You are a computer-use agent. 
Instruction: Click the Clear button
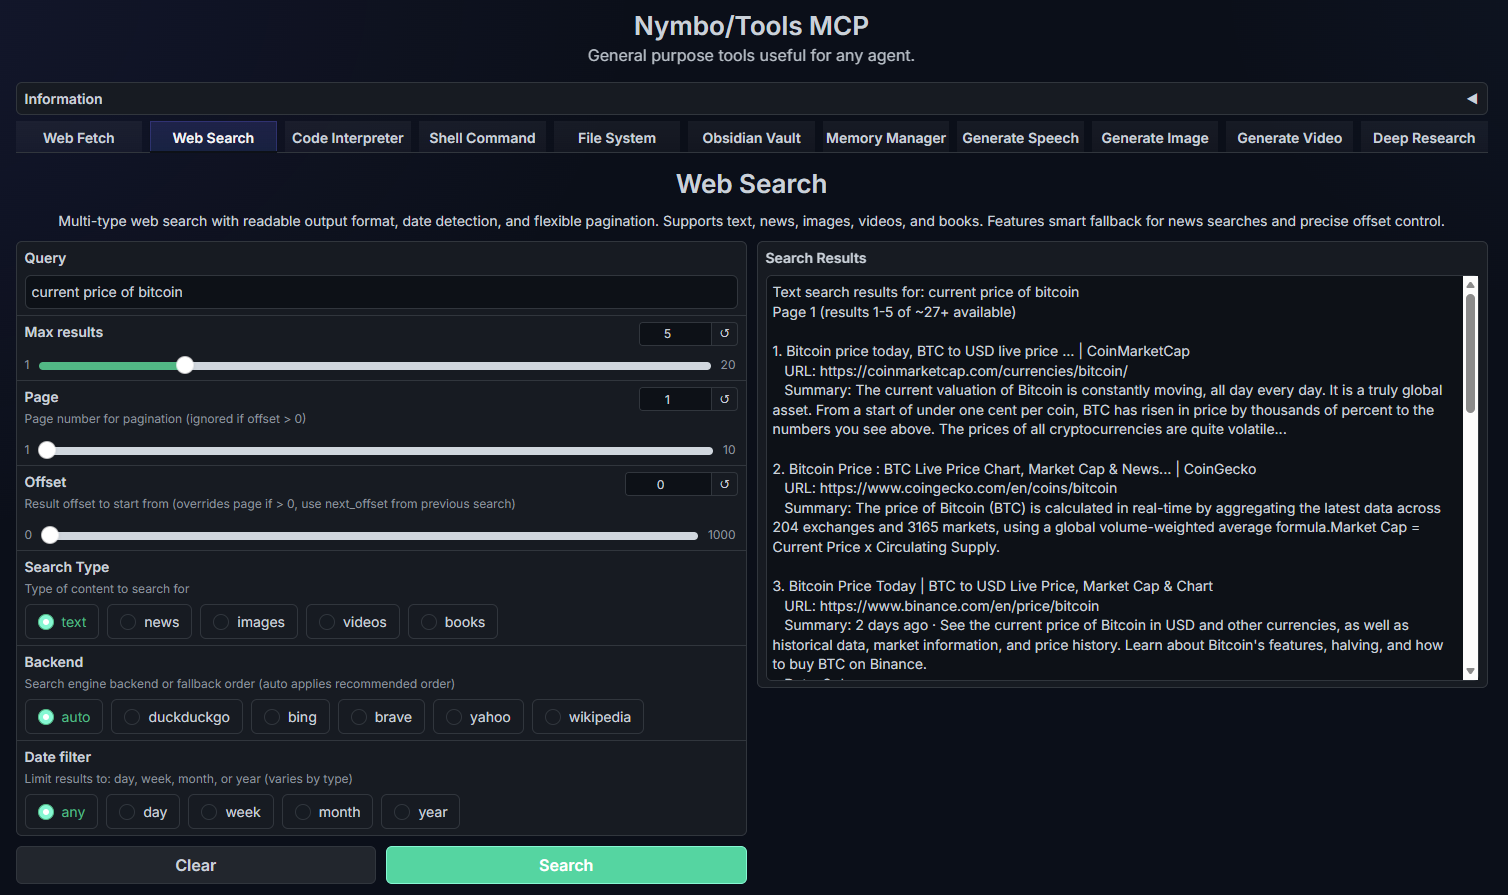(x=196, y=865)
